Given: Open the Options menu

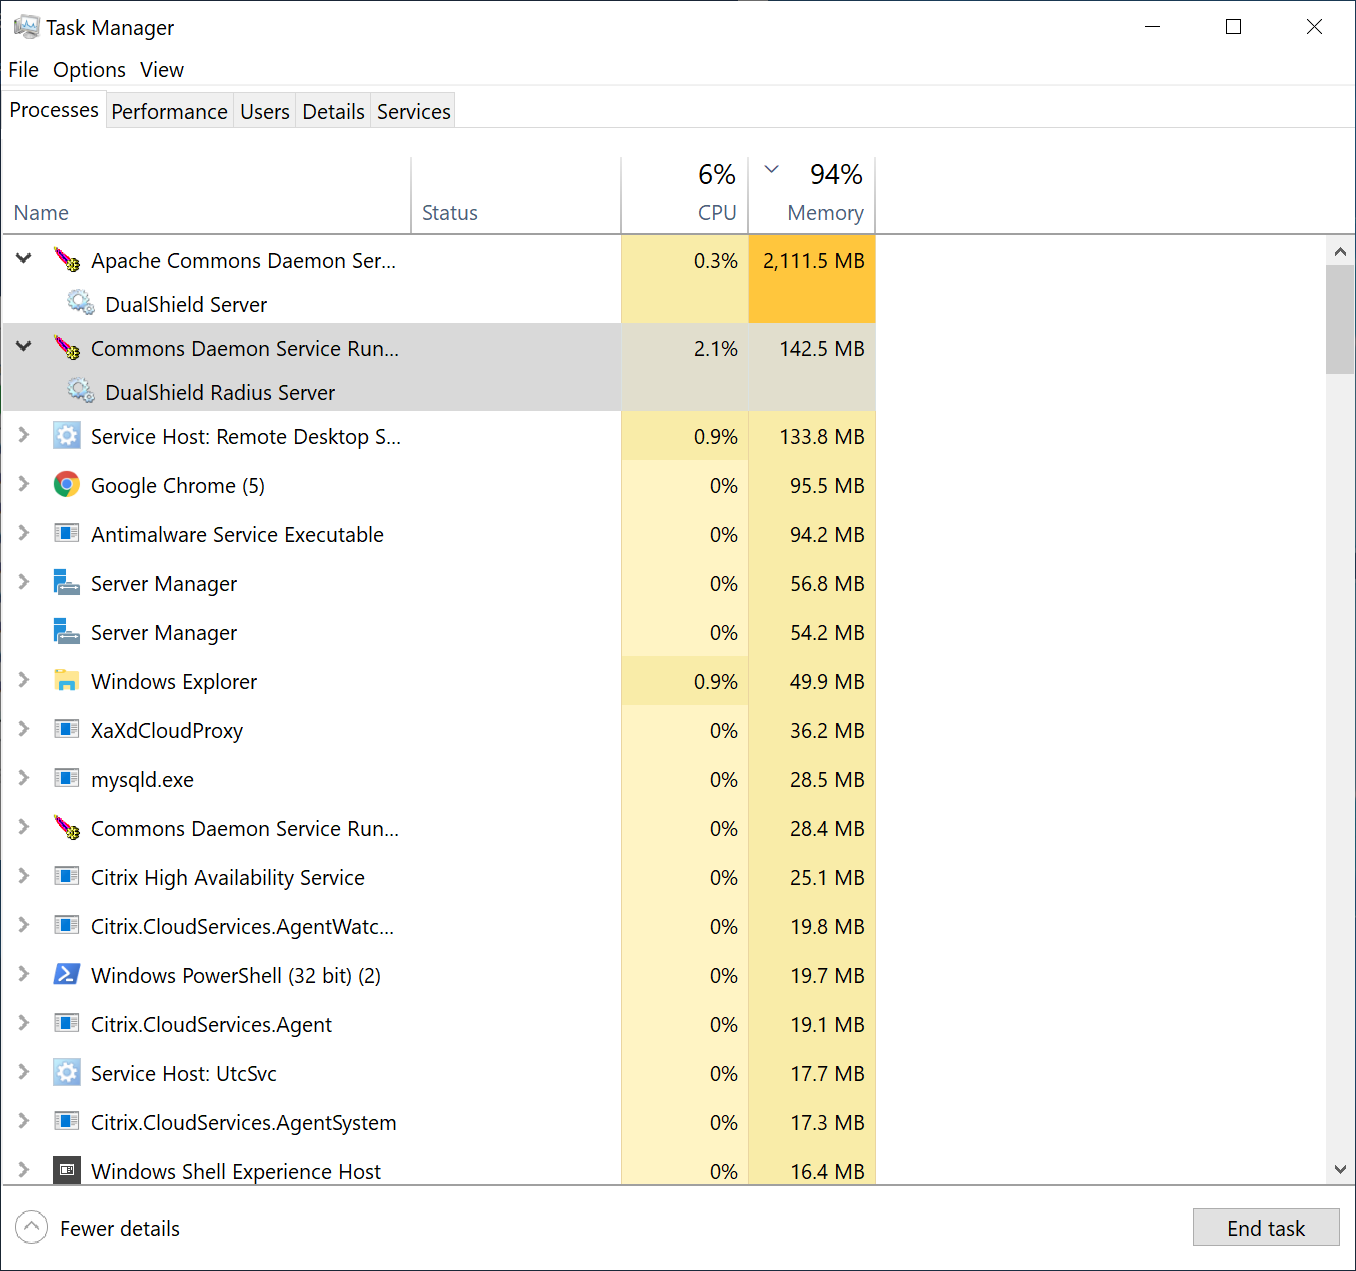Looking at the screenshot, I should (x=89, y=70).
